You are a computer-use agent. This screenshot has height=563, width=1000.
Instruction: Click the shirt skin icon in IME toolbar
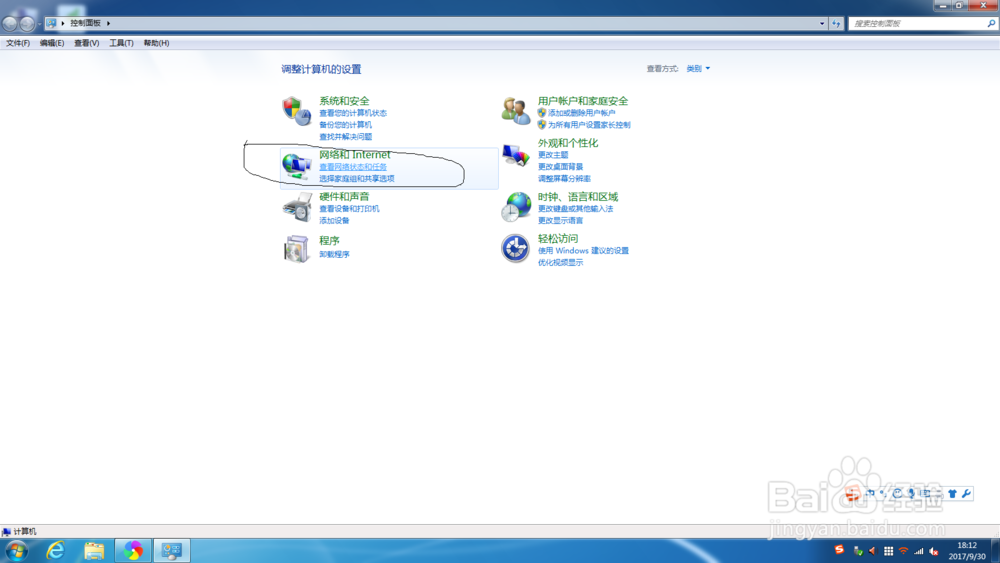click(x=952, y=494)
